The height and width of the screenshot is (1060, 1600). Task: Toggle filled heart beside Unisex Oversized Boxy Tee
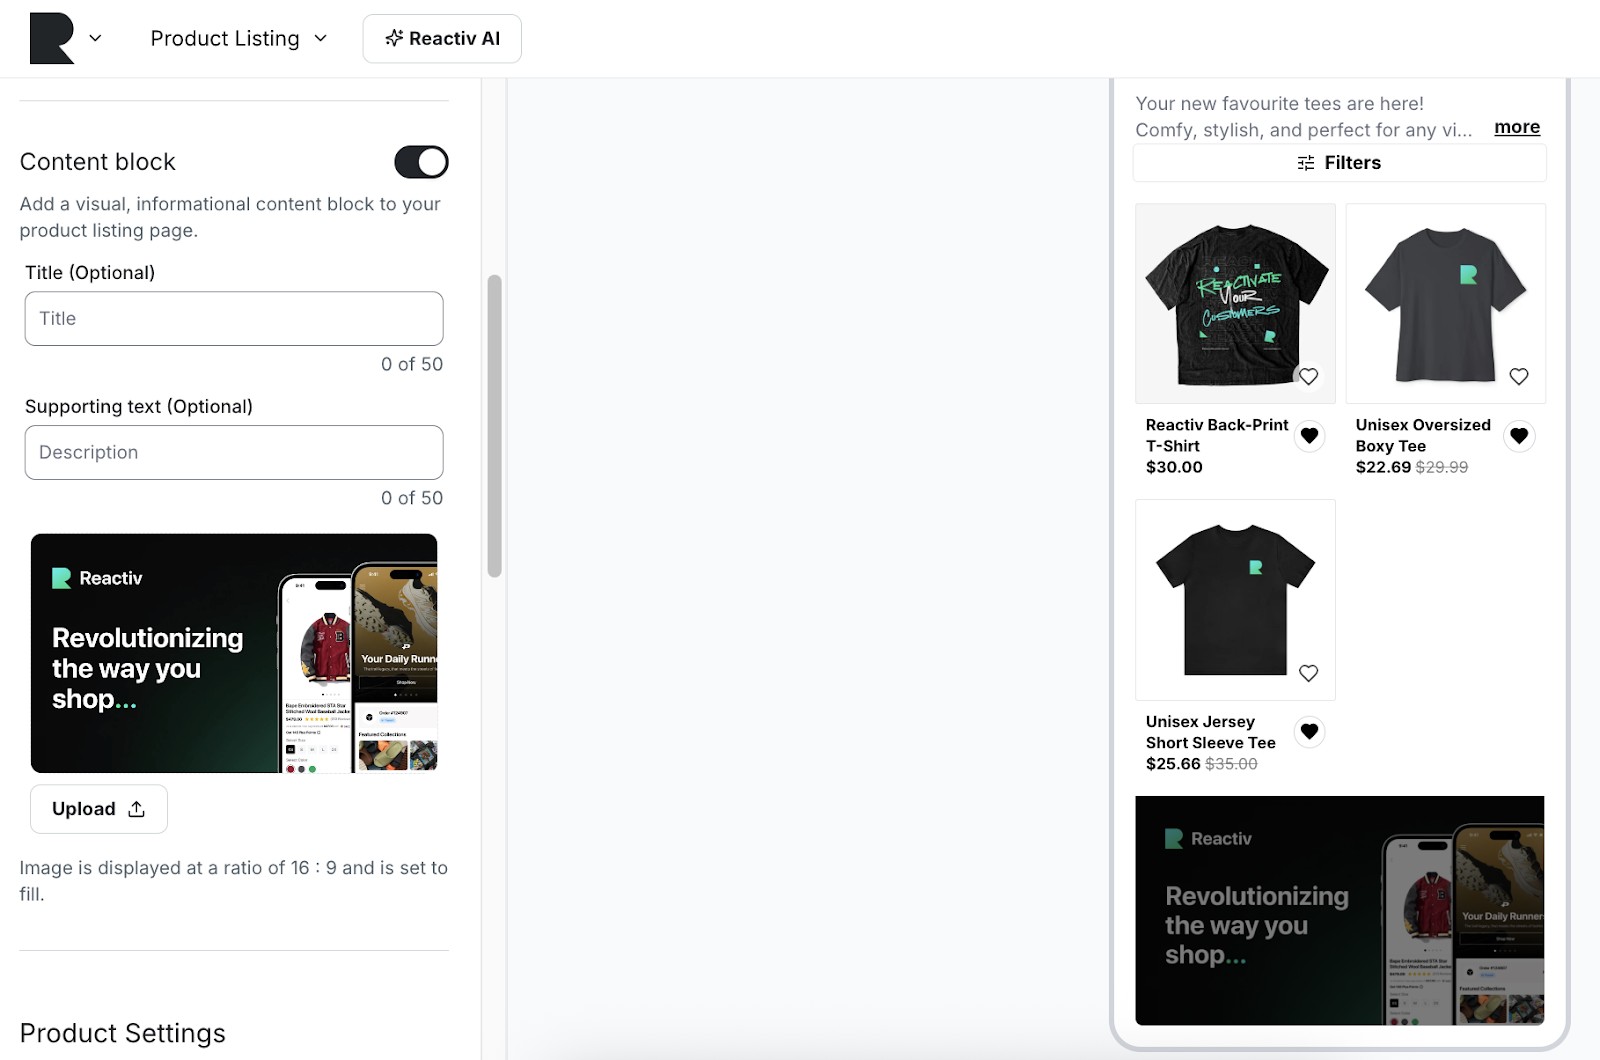pos(1519,436)
